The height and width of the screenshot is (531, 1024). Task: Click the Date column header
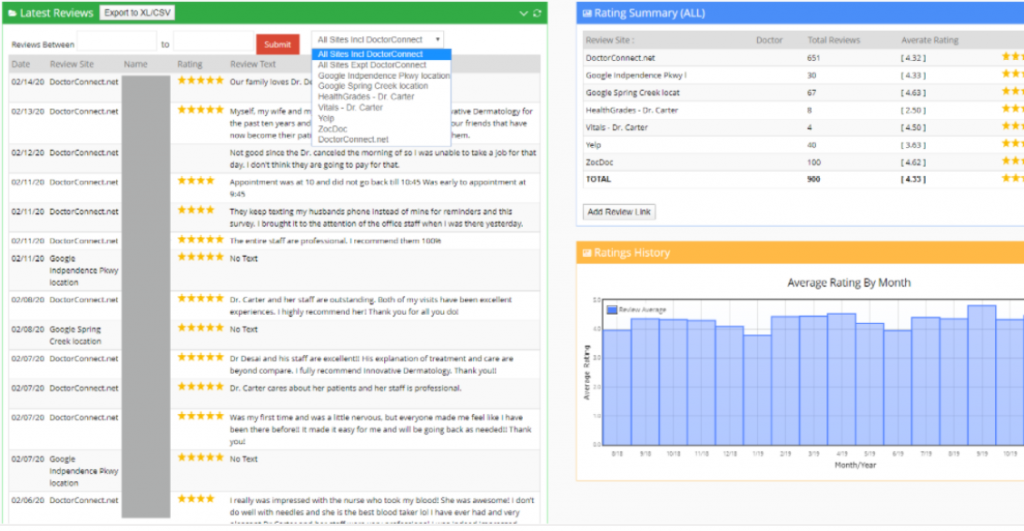(x=20, y=64)
